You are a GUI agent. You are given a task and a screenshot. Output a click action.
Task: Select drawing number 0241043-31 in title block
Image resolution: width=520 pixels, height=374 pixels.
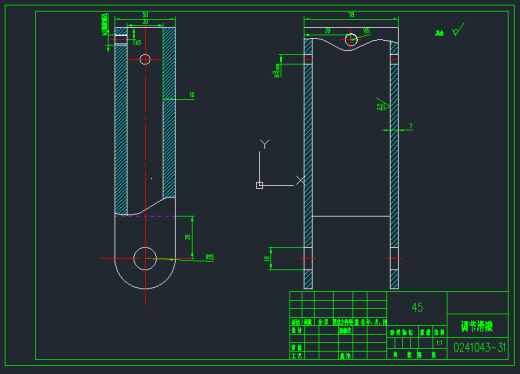[479, 348]
